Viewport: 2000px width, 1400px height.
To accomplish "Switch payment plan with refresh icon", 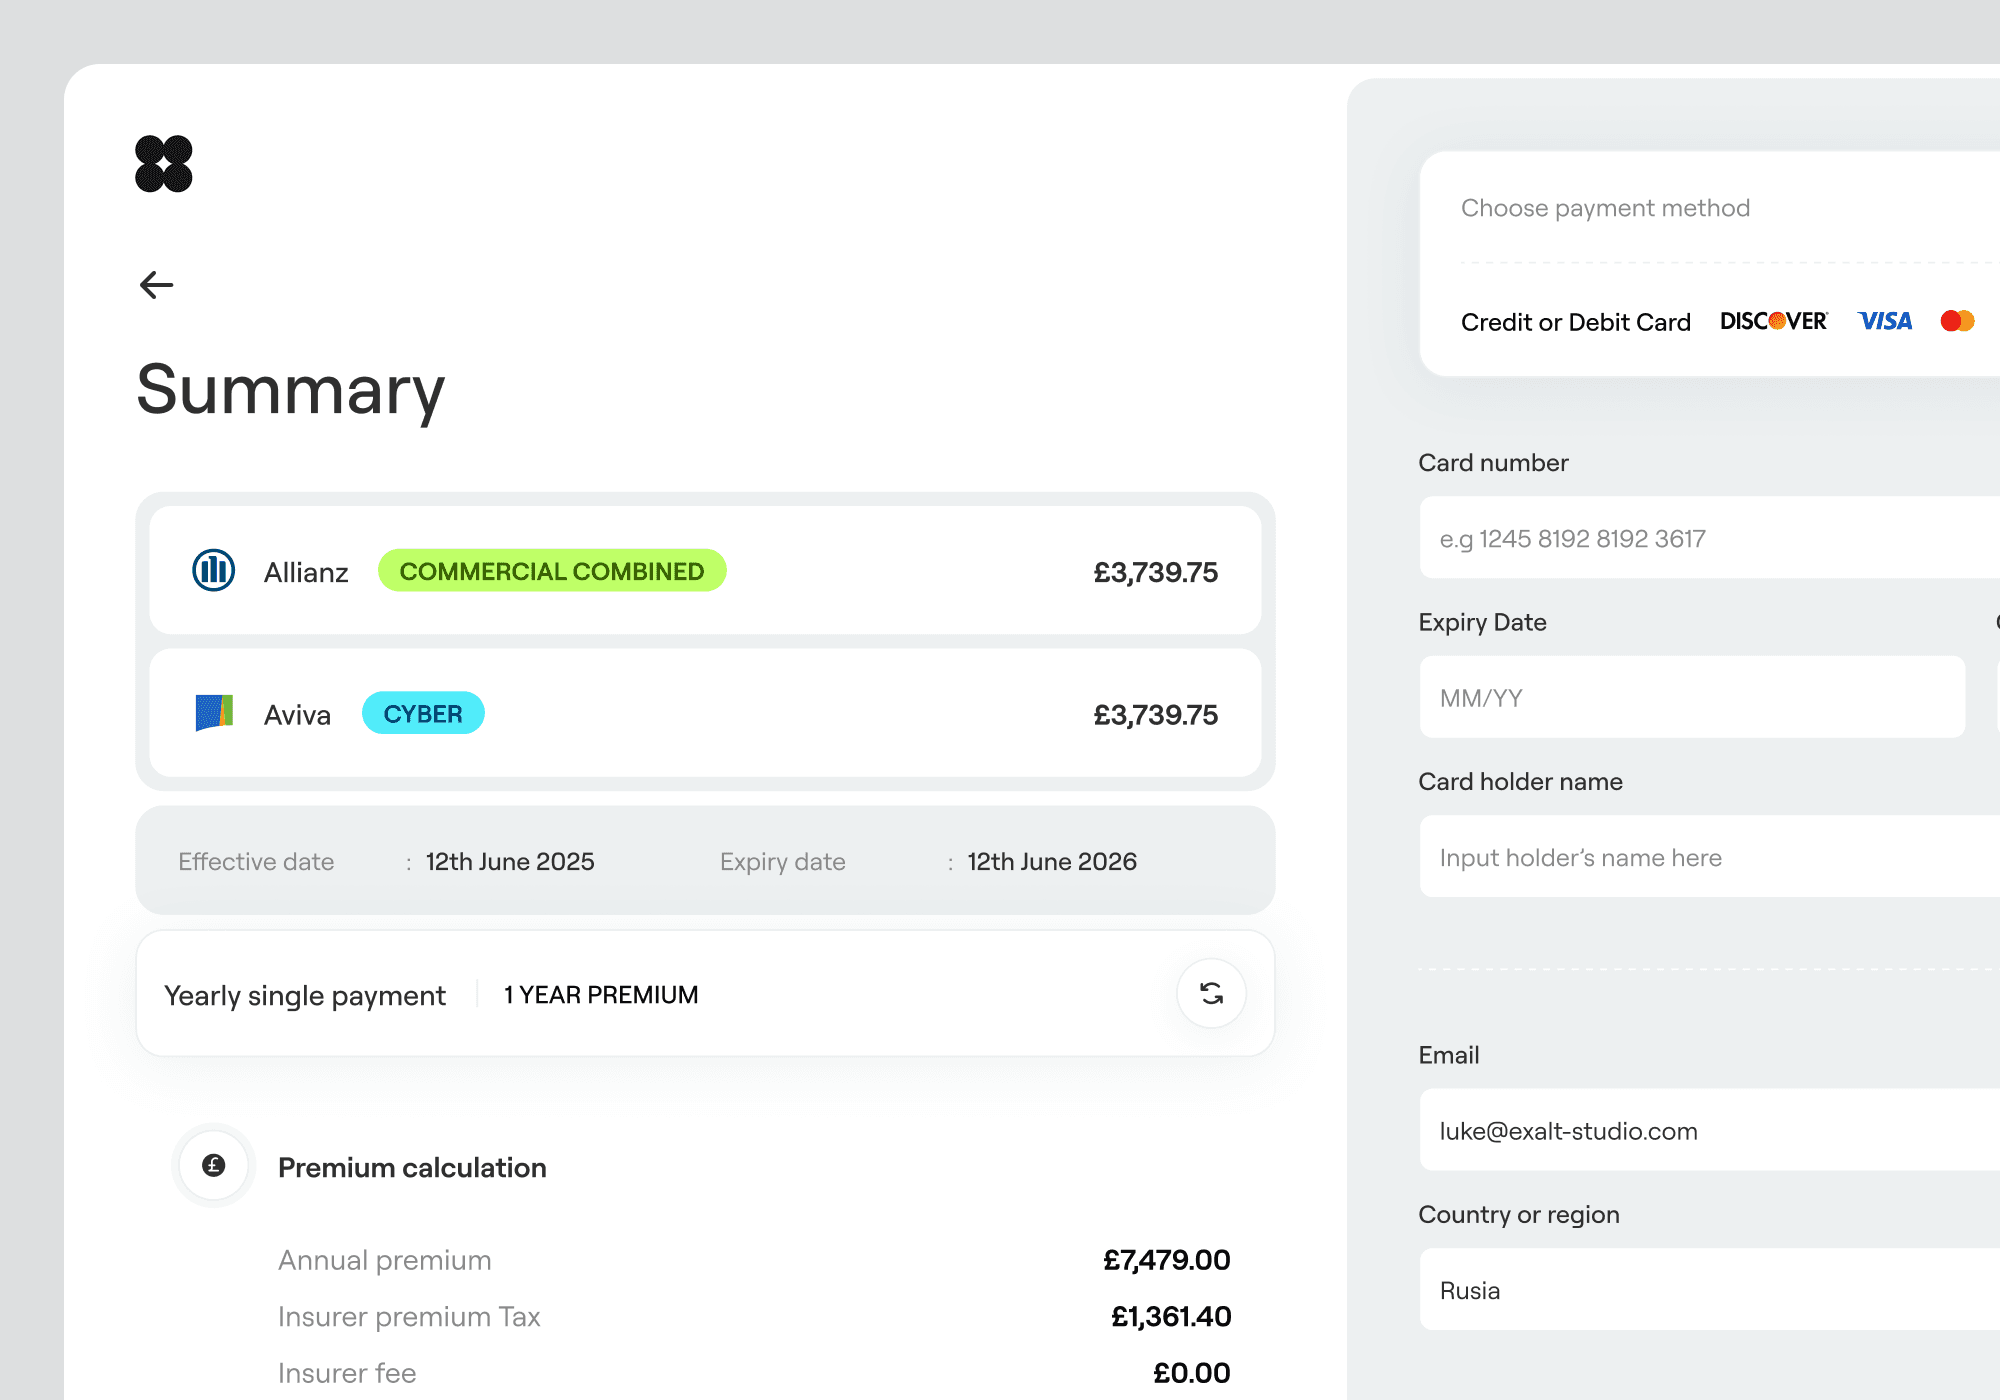I will click(x=1211, y=993).
